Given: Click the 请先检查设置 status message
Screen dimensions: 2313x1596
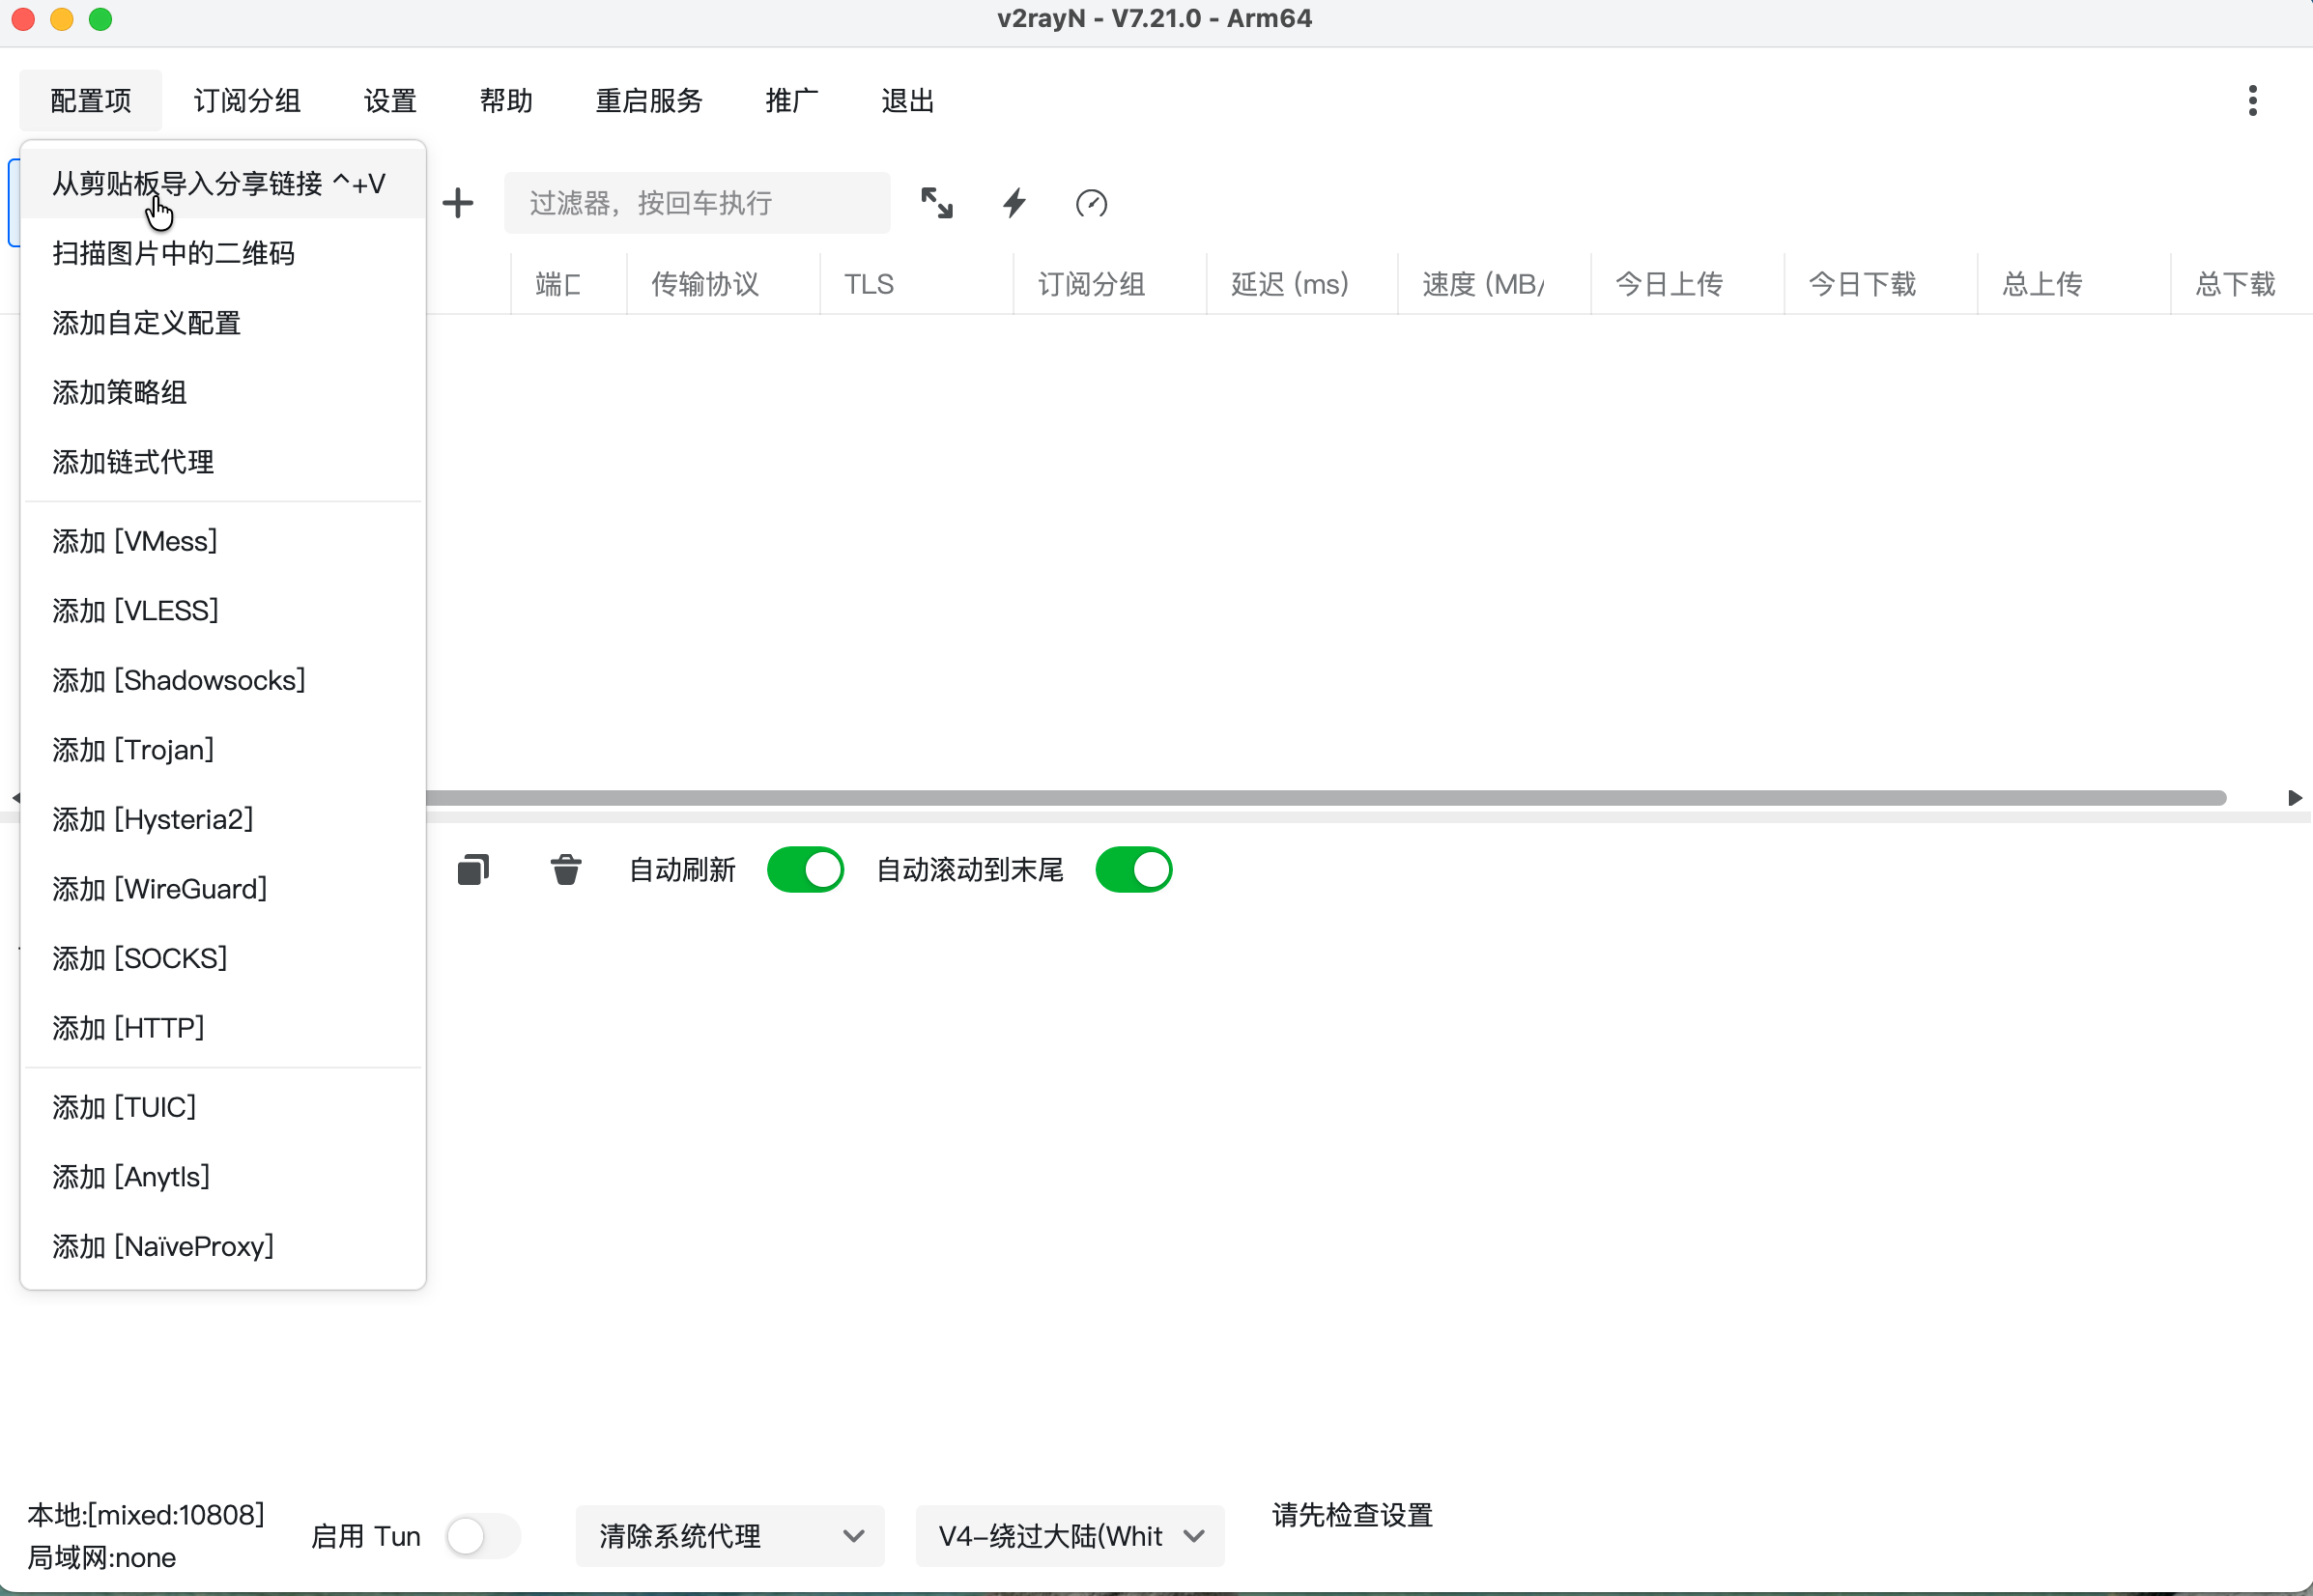Looking at the screenshot, I should [x=1352, y=1515].
